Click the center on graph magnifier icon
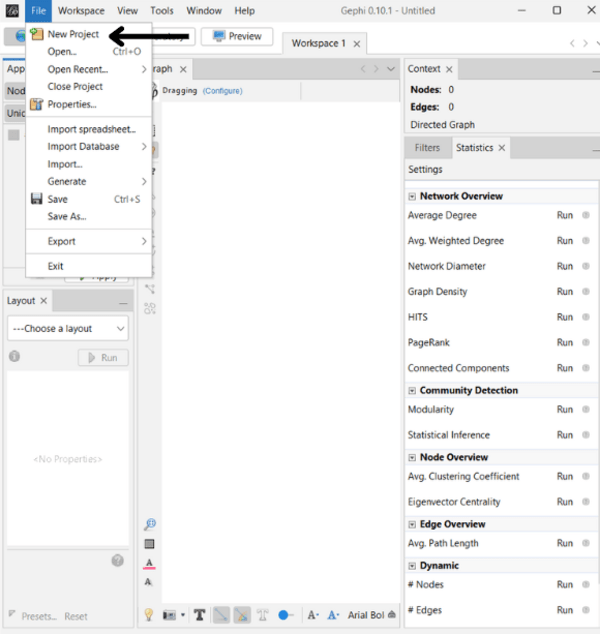The width and height of the screenshot is (600, 634). tap(150, 524)
